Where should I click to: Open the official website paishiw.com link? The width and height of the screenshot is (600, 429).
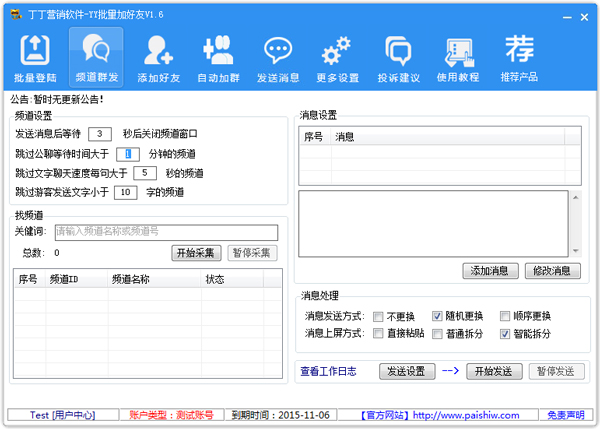coord(439,415)
